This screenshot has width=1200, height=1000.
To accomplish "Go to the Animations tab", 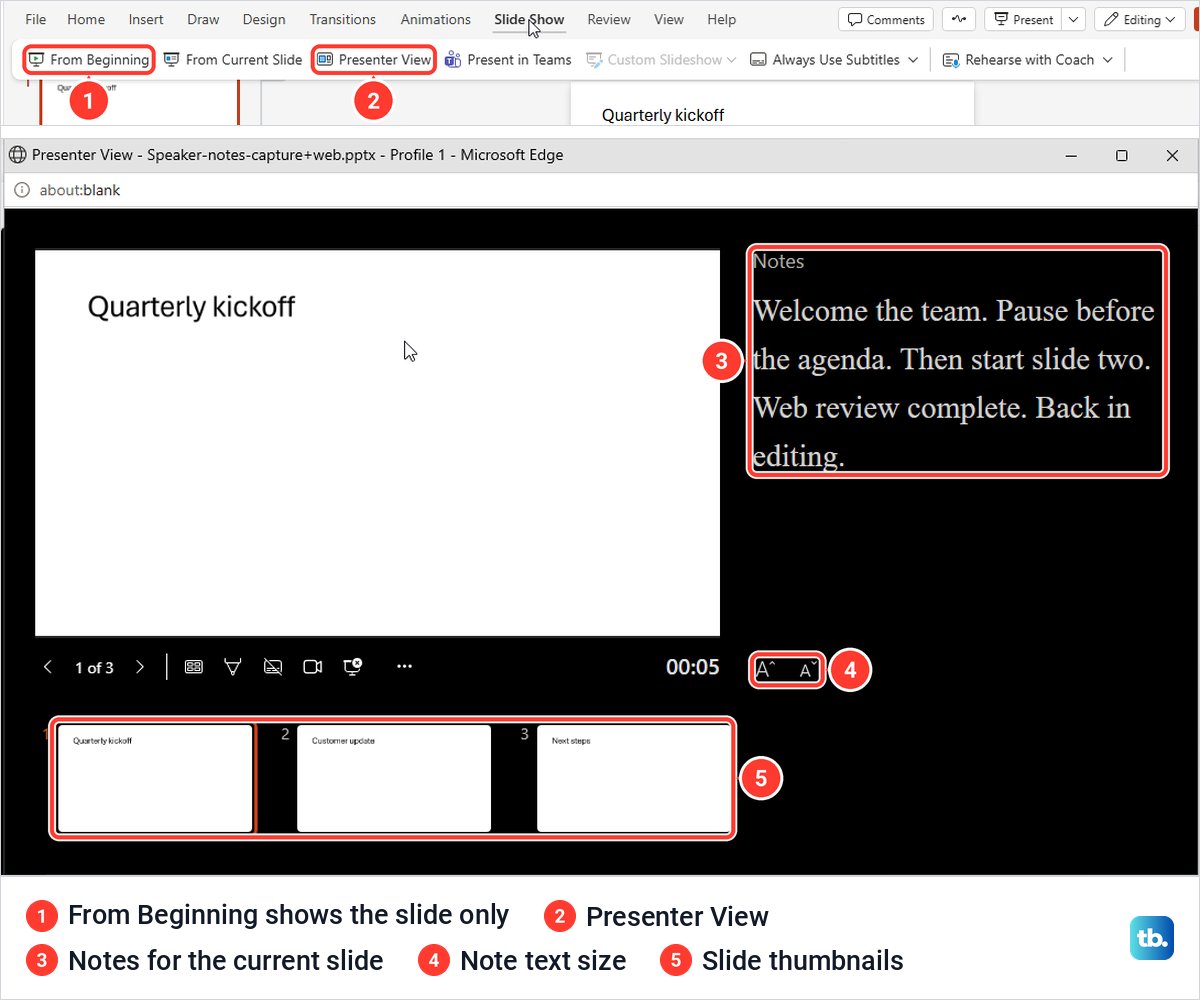I will [435, 19].
